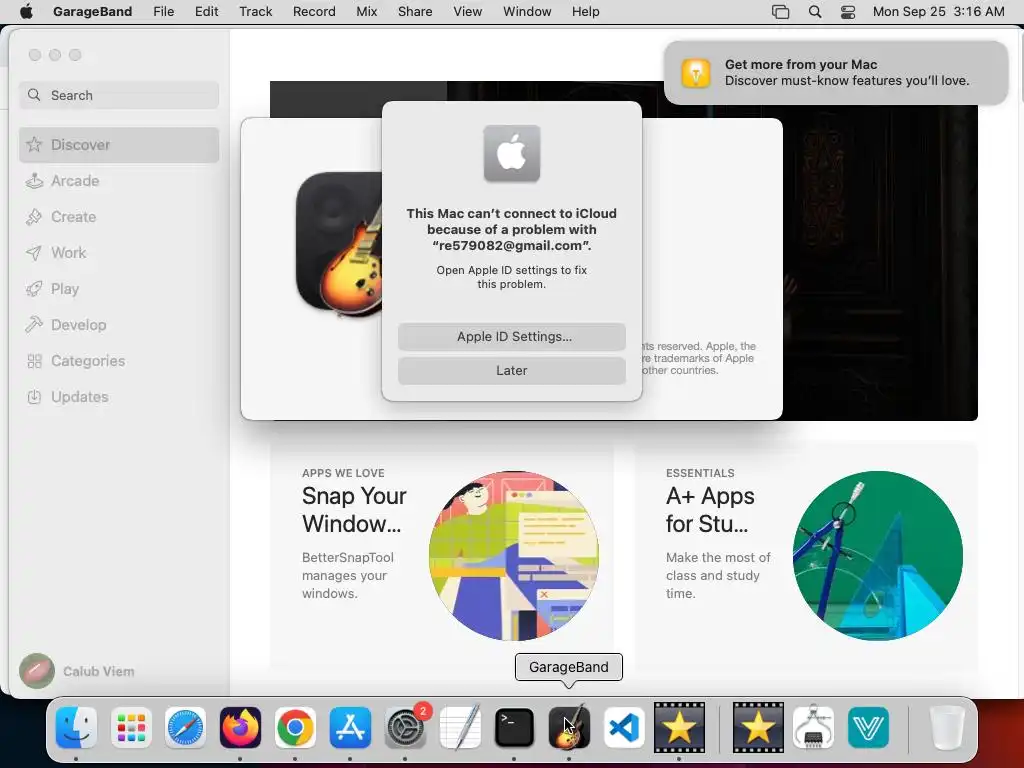Screen dimensions: 1024x768
Task: Open the GarageBand menu
Action: coord(92,12)
